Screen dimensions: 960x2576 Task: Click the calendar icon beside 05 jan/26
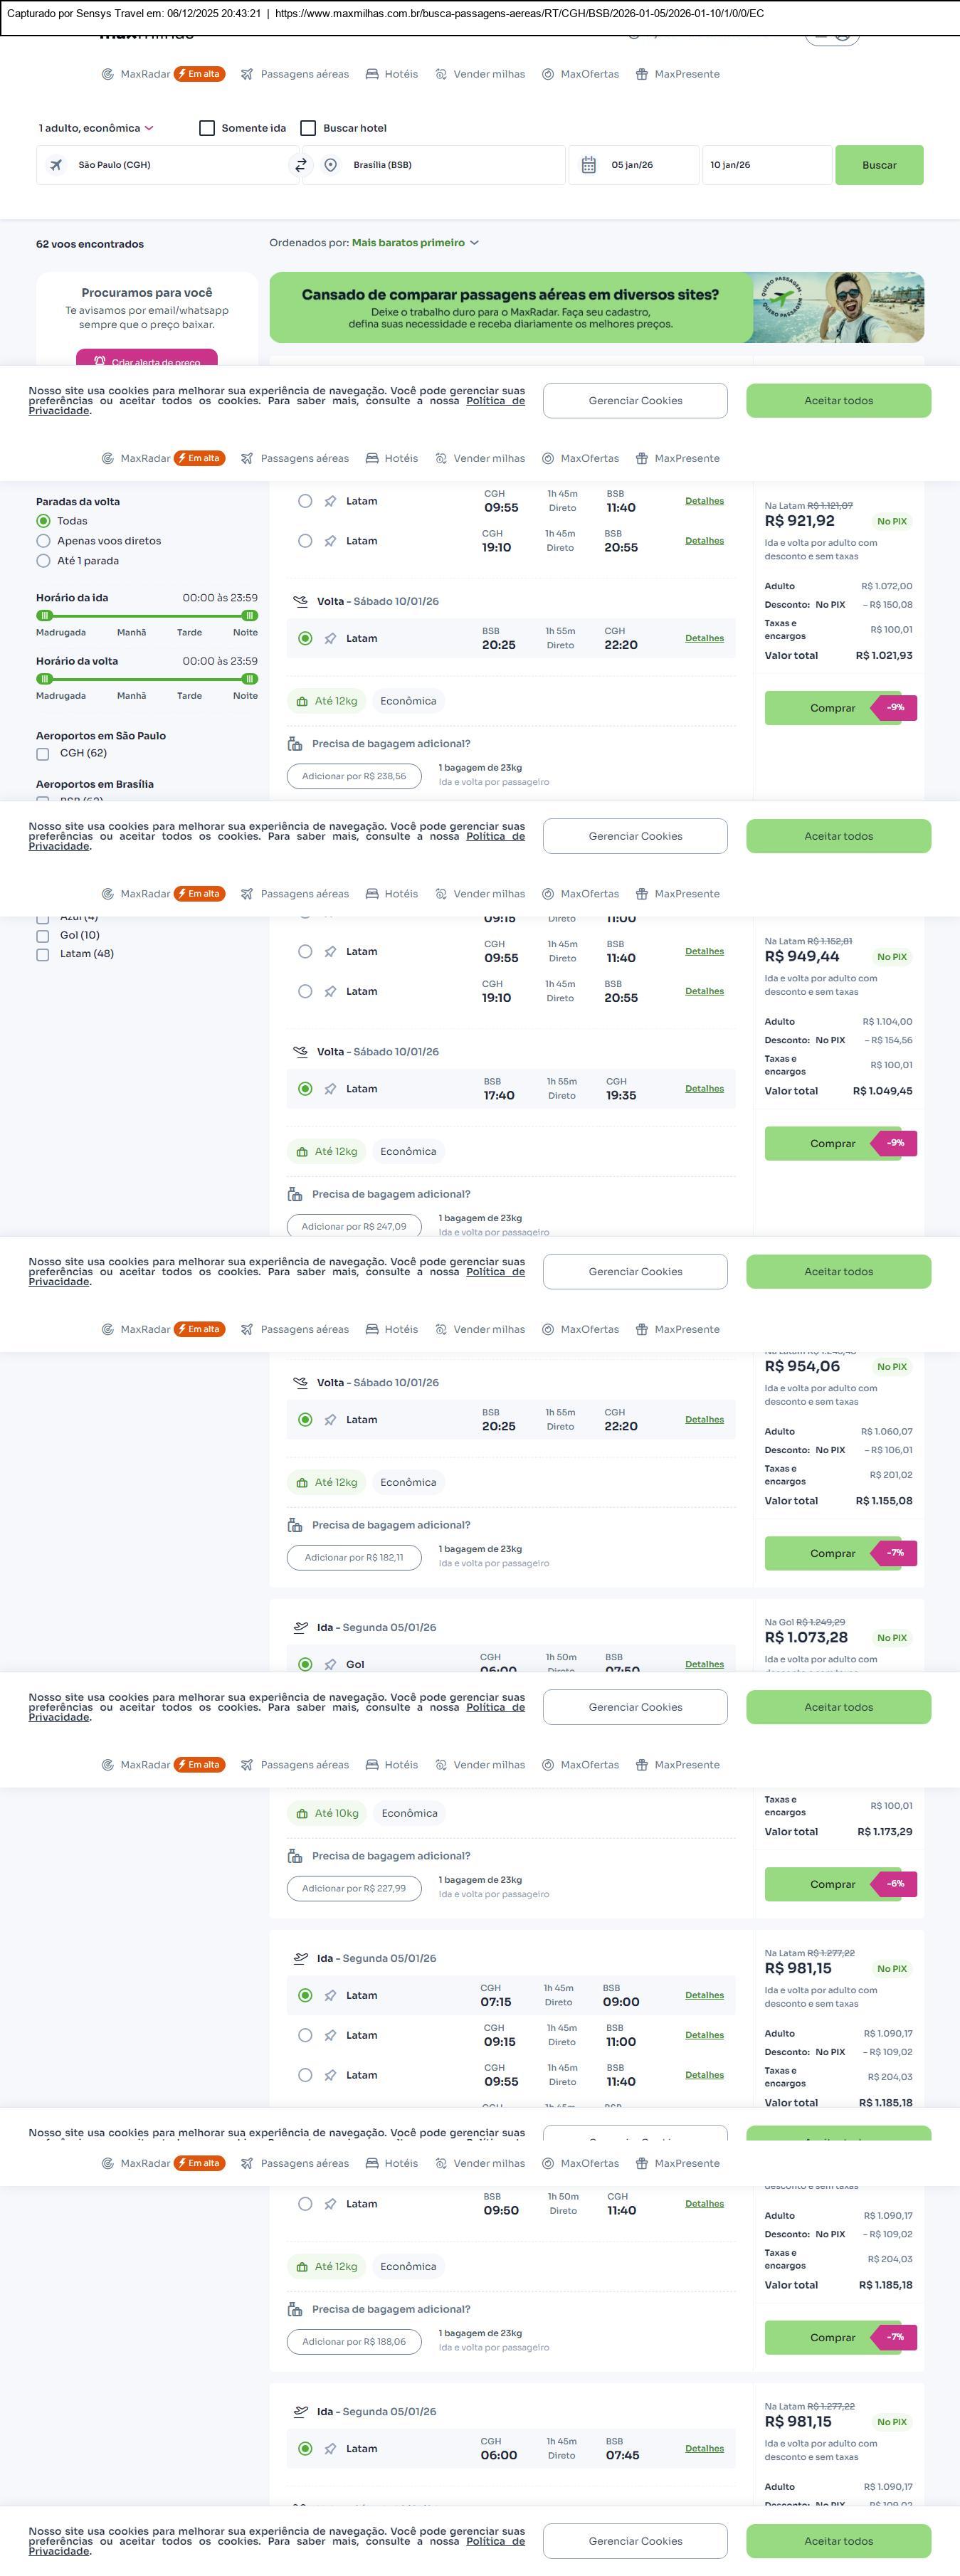click(589, 165)
